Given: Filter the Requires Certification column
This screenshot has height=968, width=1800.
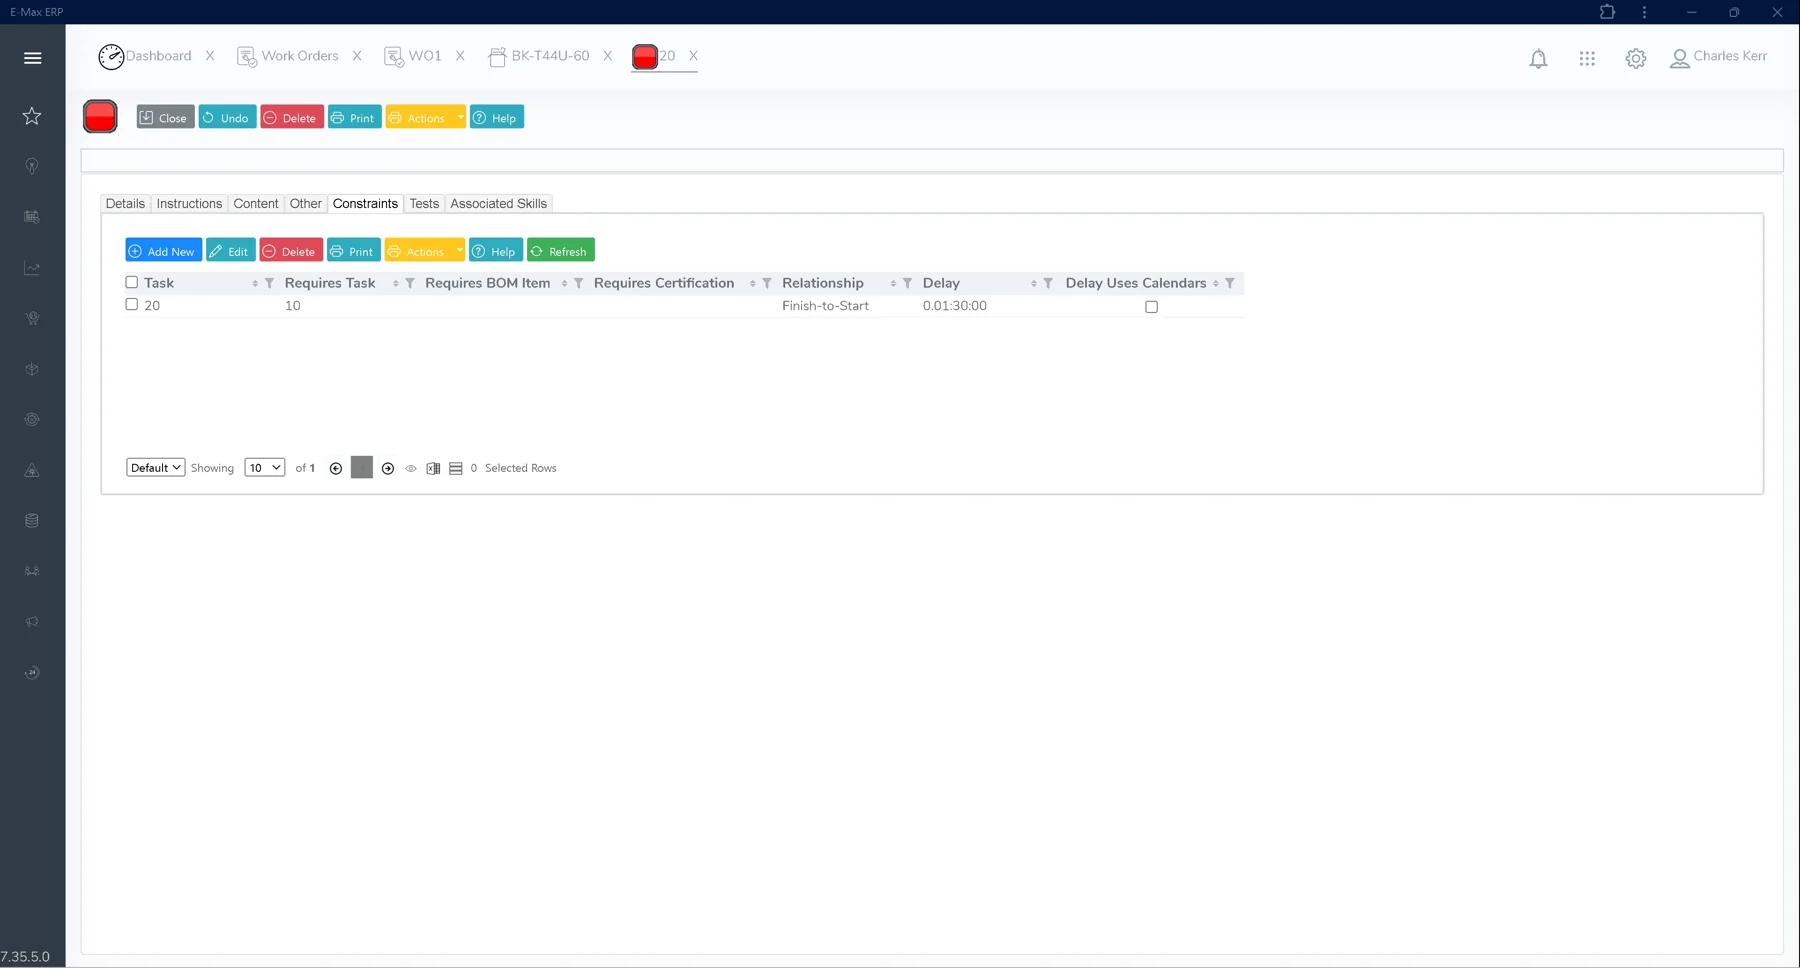Looking at the screenshot, I should (x=767, y=284).
